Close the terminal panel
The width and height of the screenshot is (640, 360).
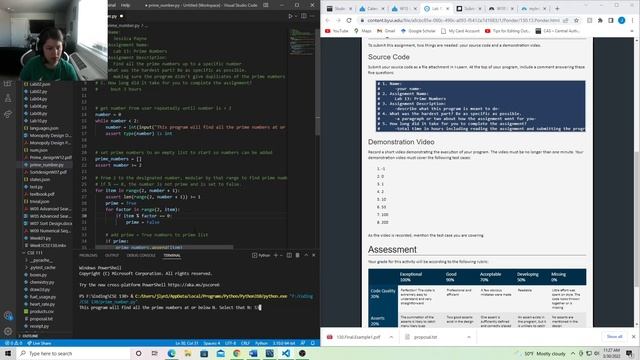(313, 255)
